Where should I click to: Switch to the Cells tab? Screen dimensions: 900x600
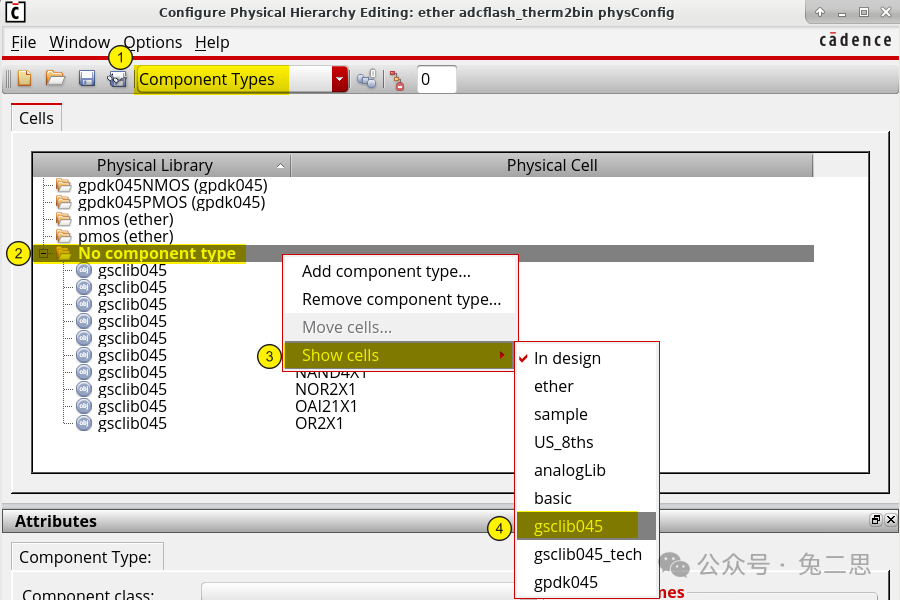click(36, 118)
